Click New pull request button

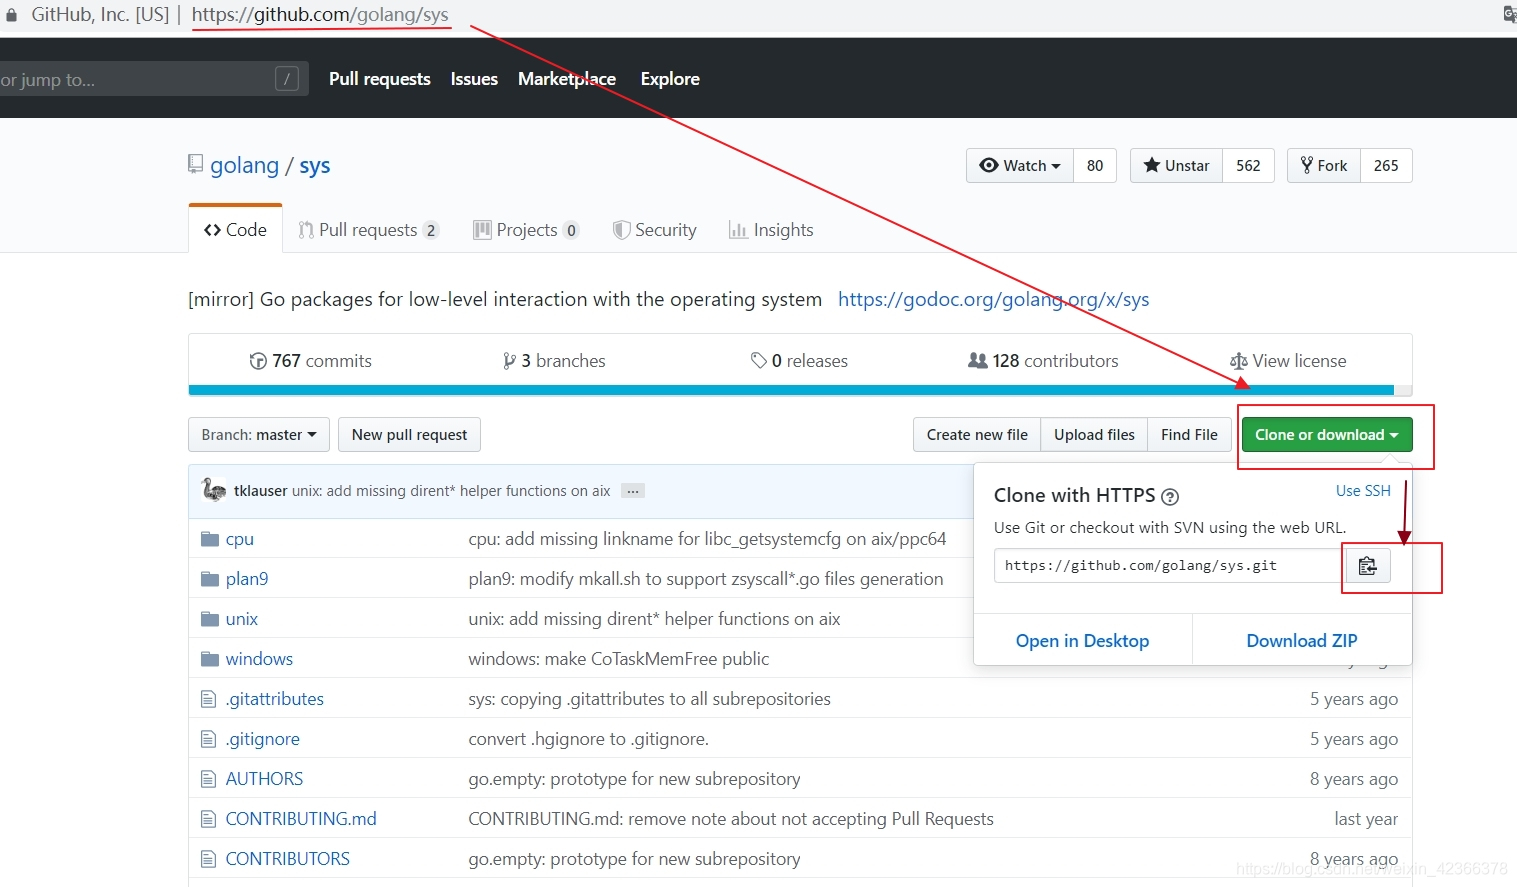410,435
